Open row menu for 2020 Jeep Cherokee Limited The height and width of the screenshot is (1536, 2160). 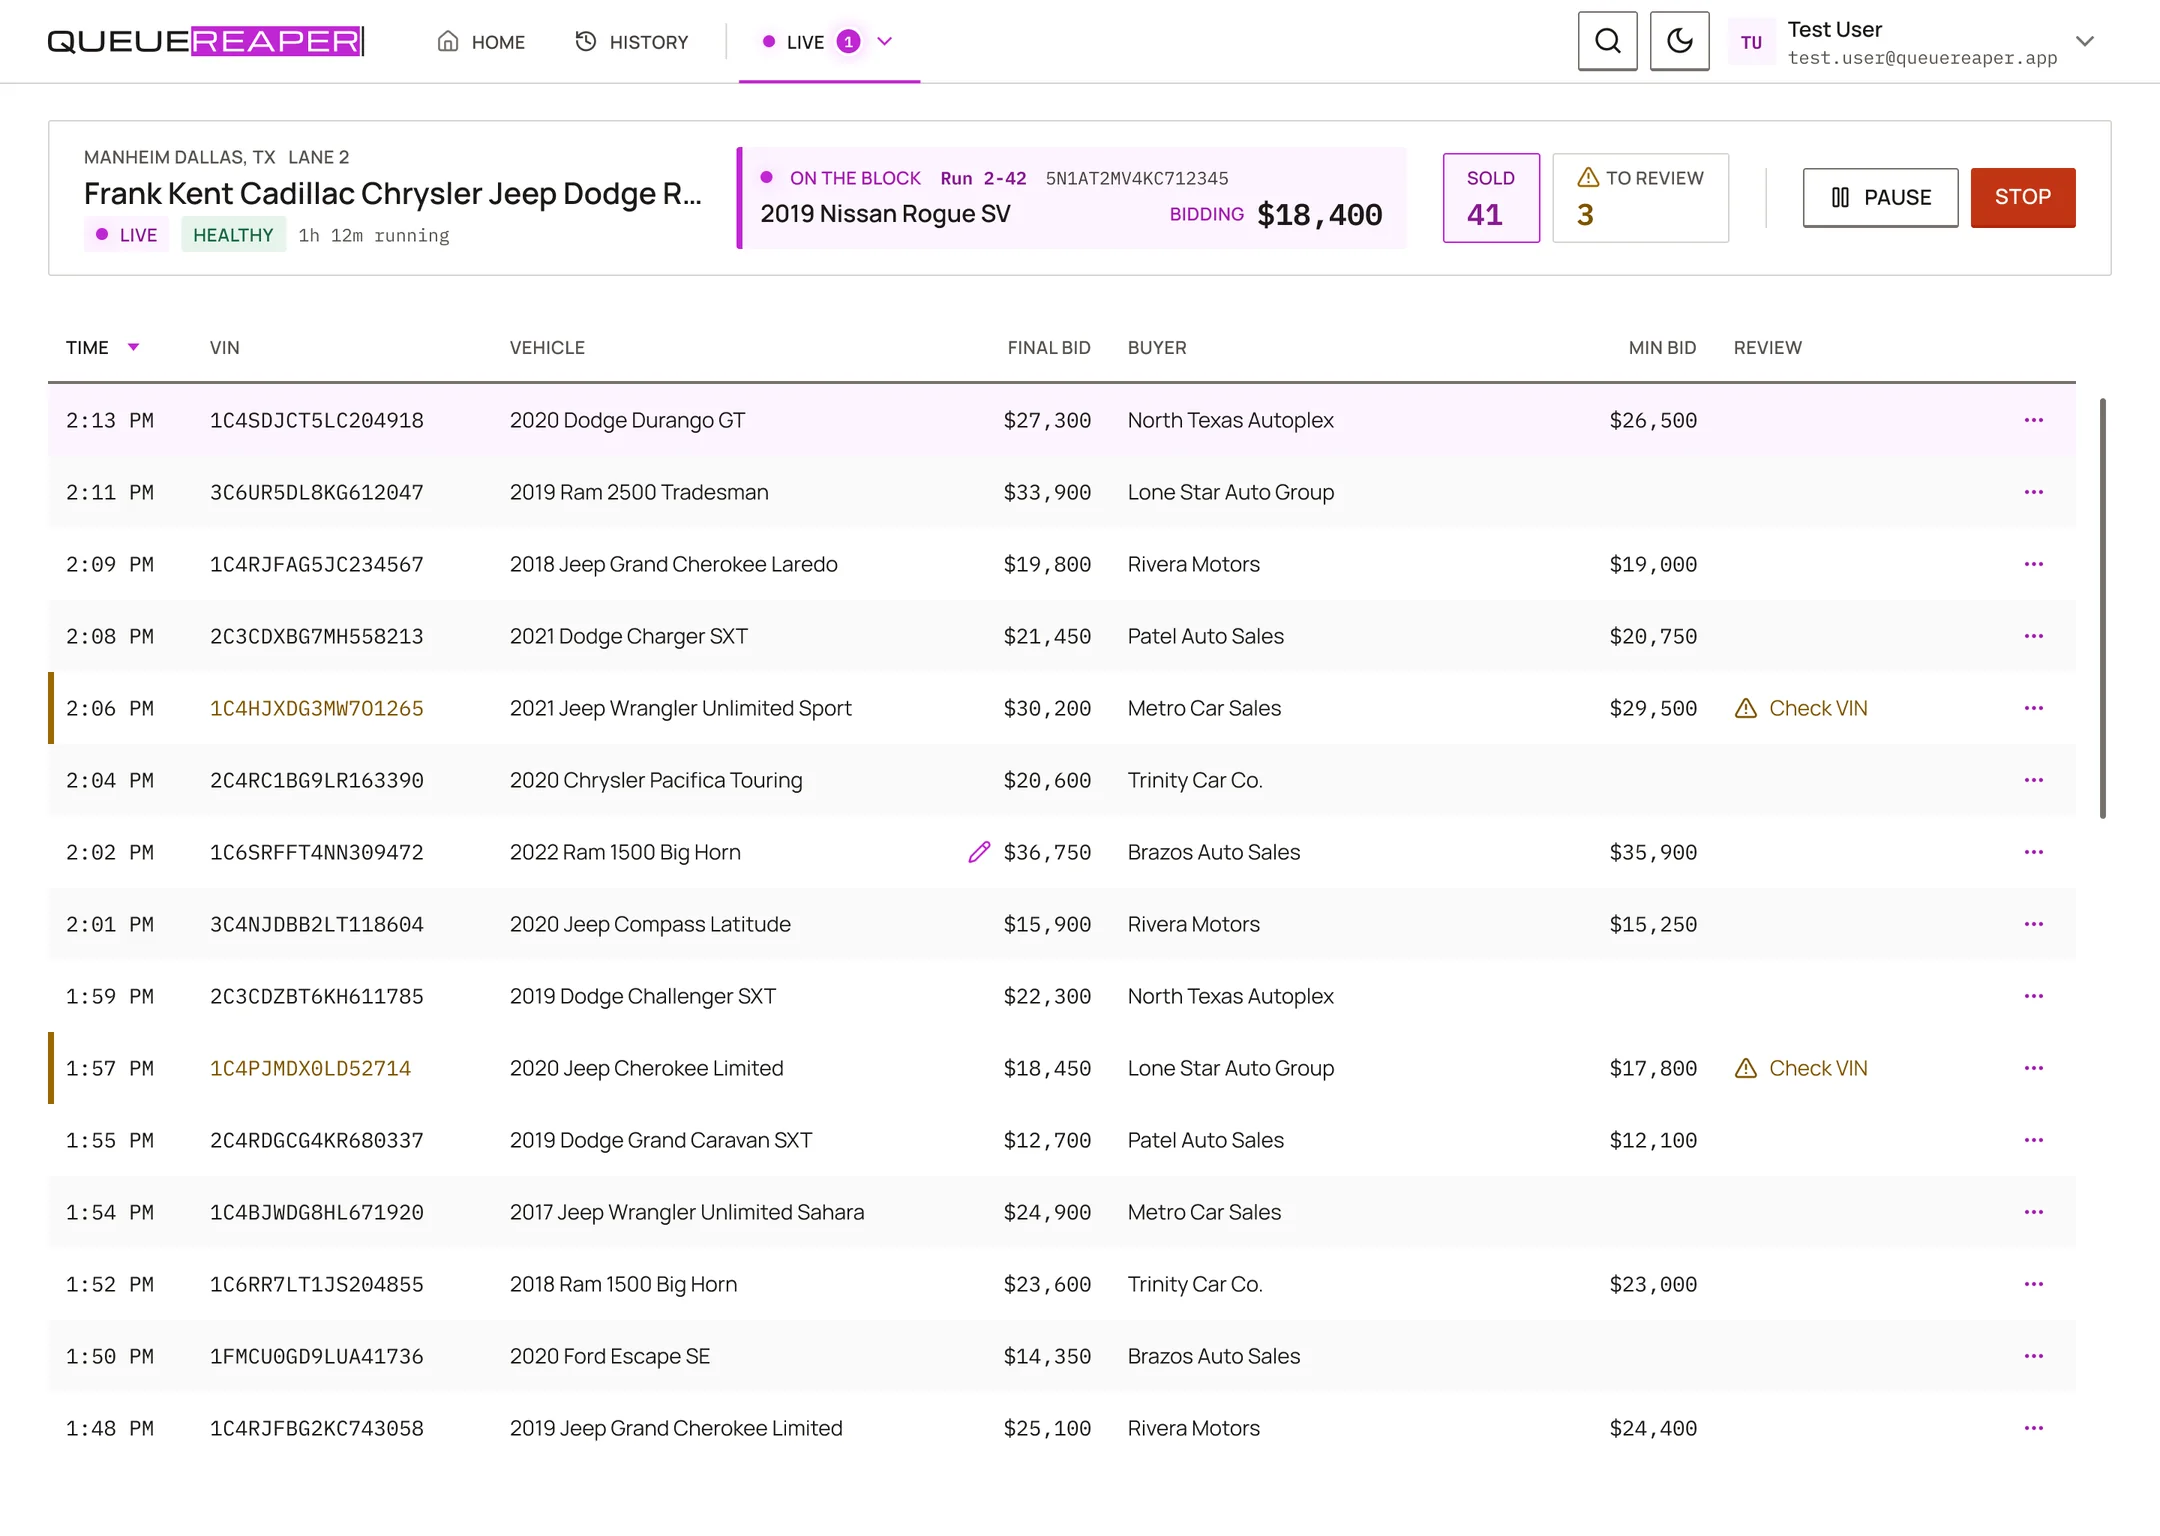(x=2033, y=1068)
